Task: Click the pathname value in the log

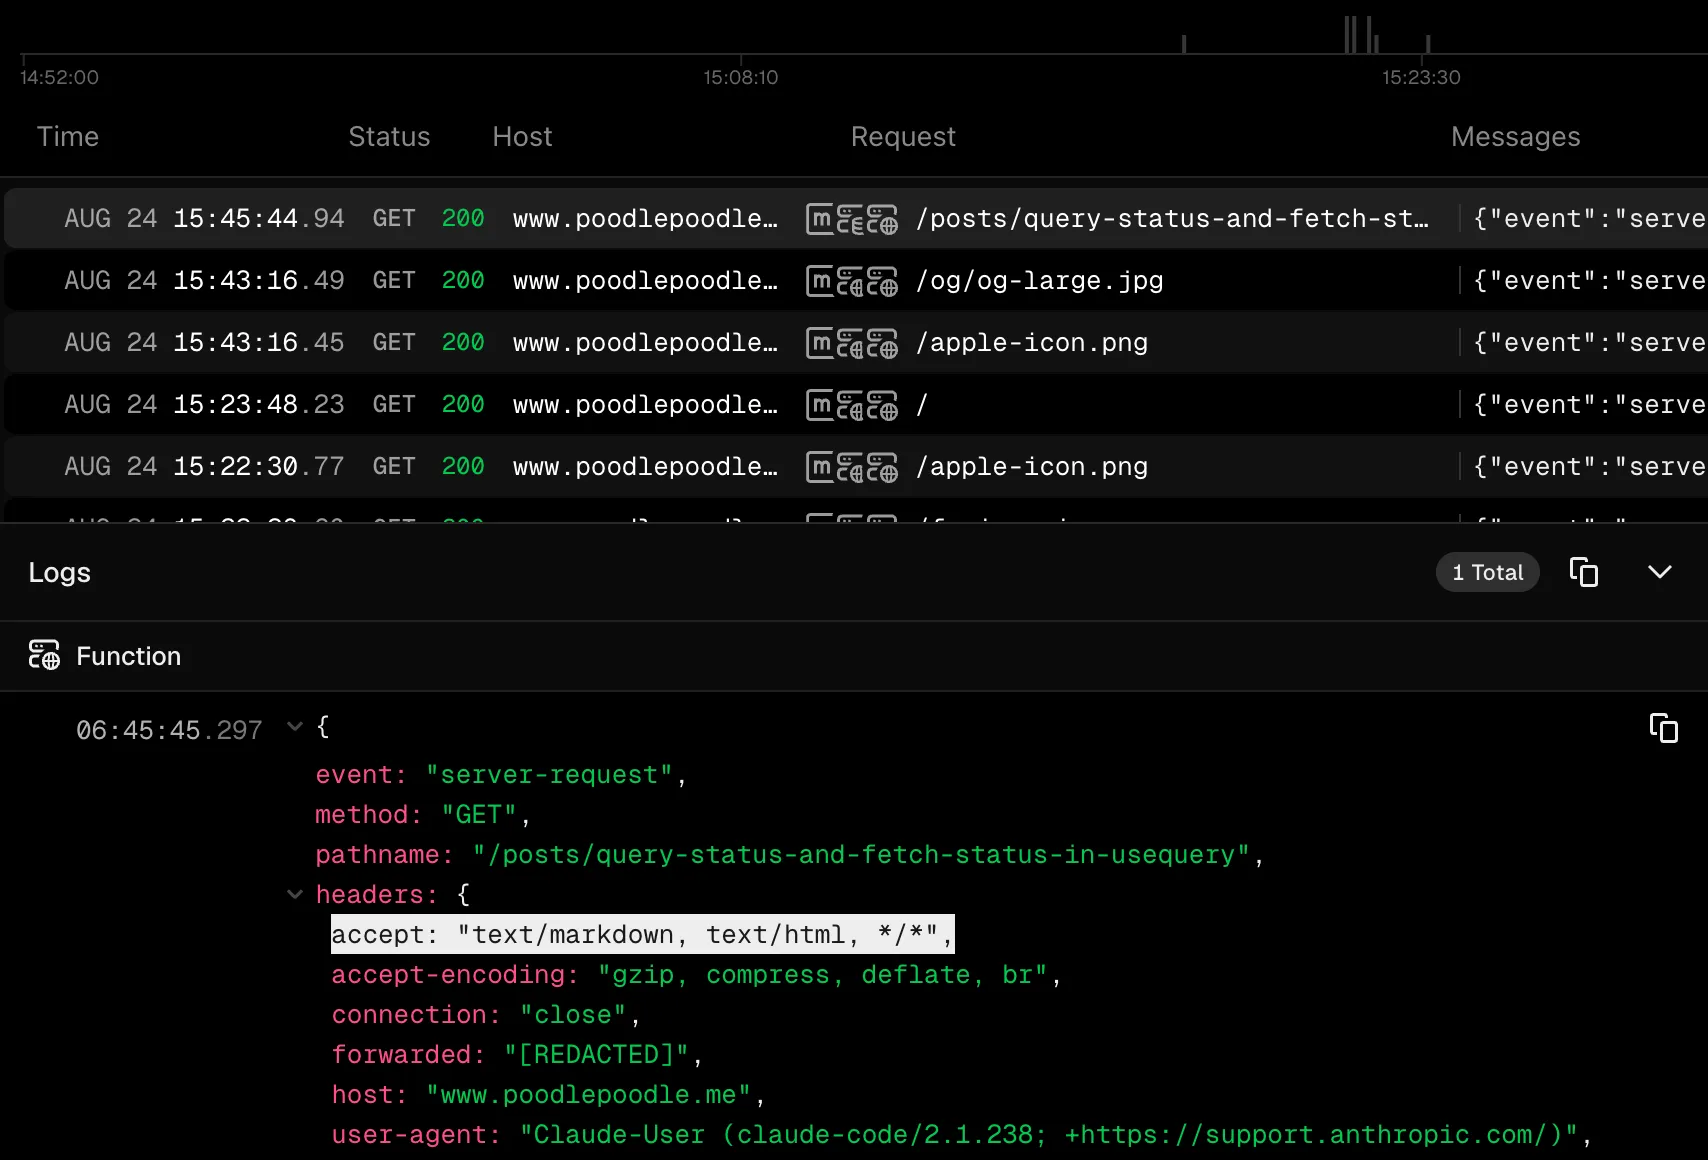Action: (x=862, y=855)
